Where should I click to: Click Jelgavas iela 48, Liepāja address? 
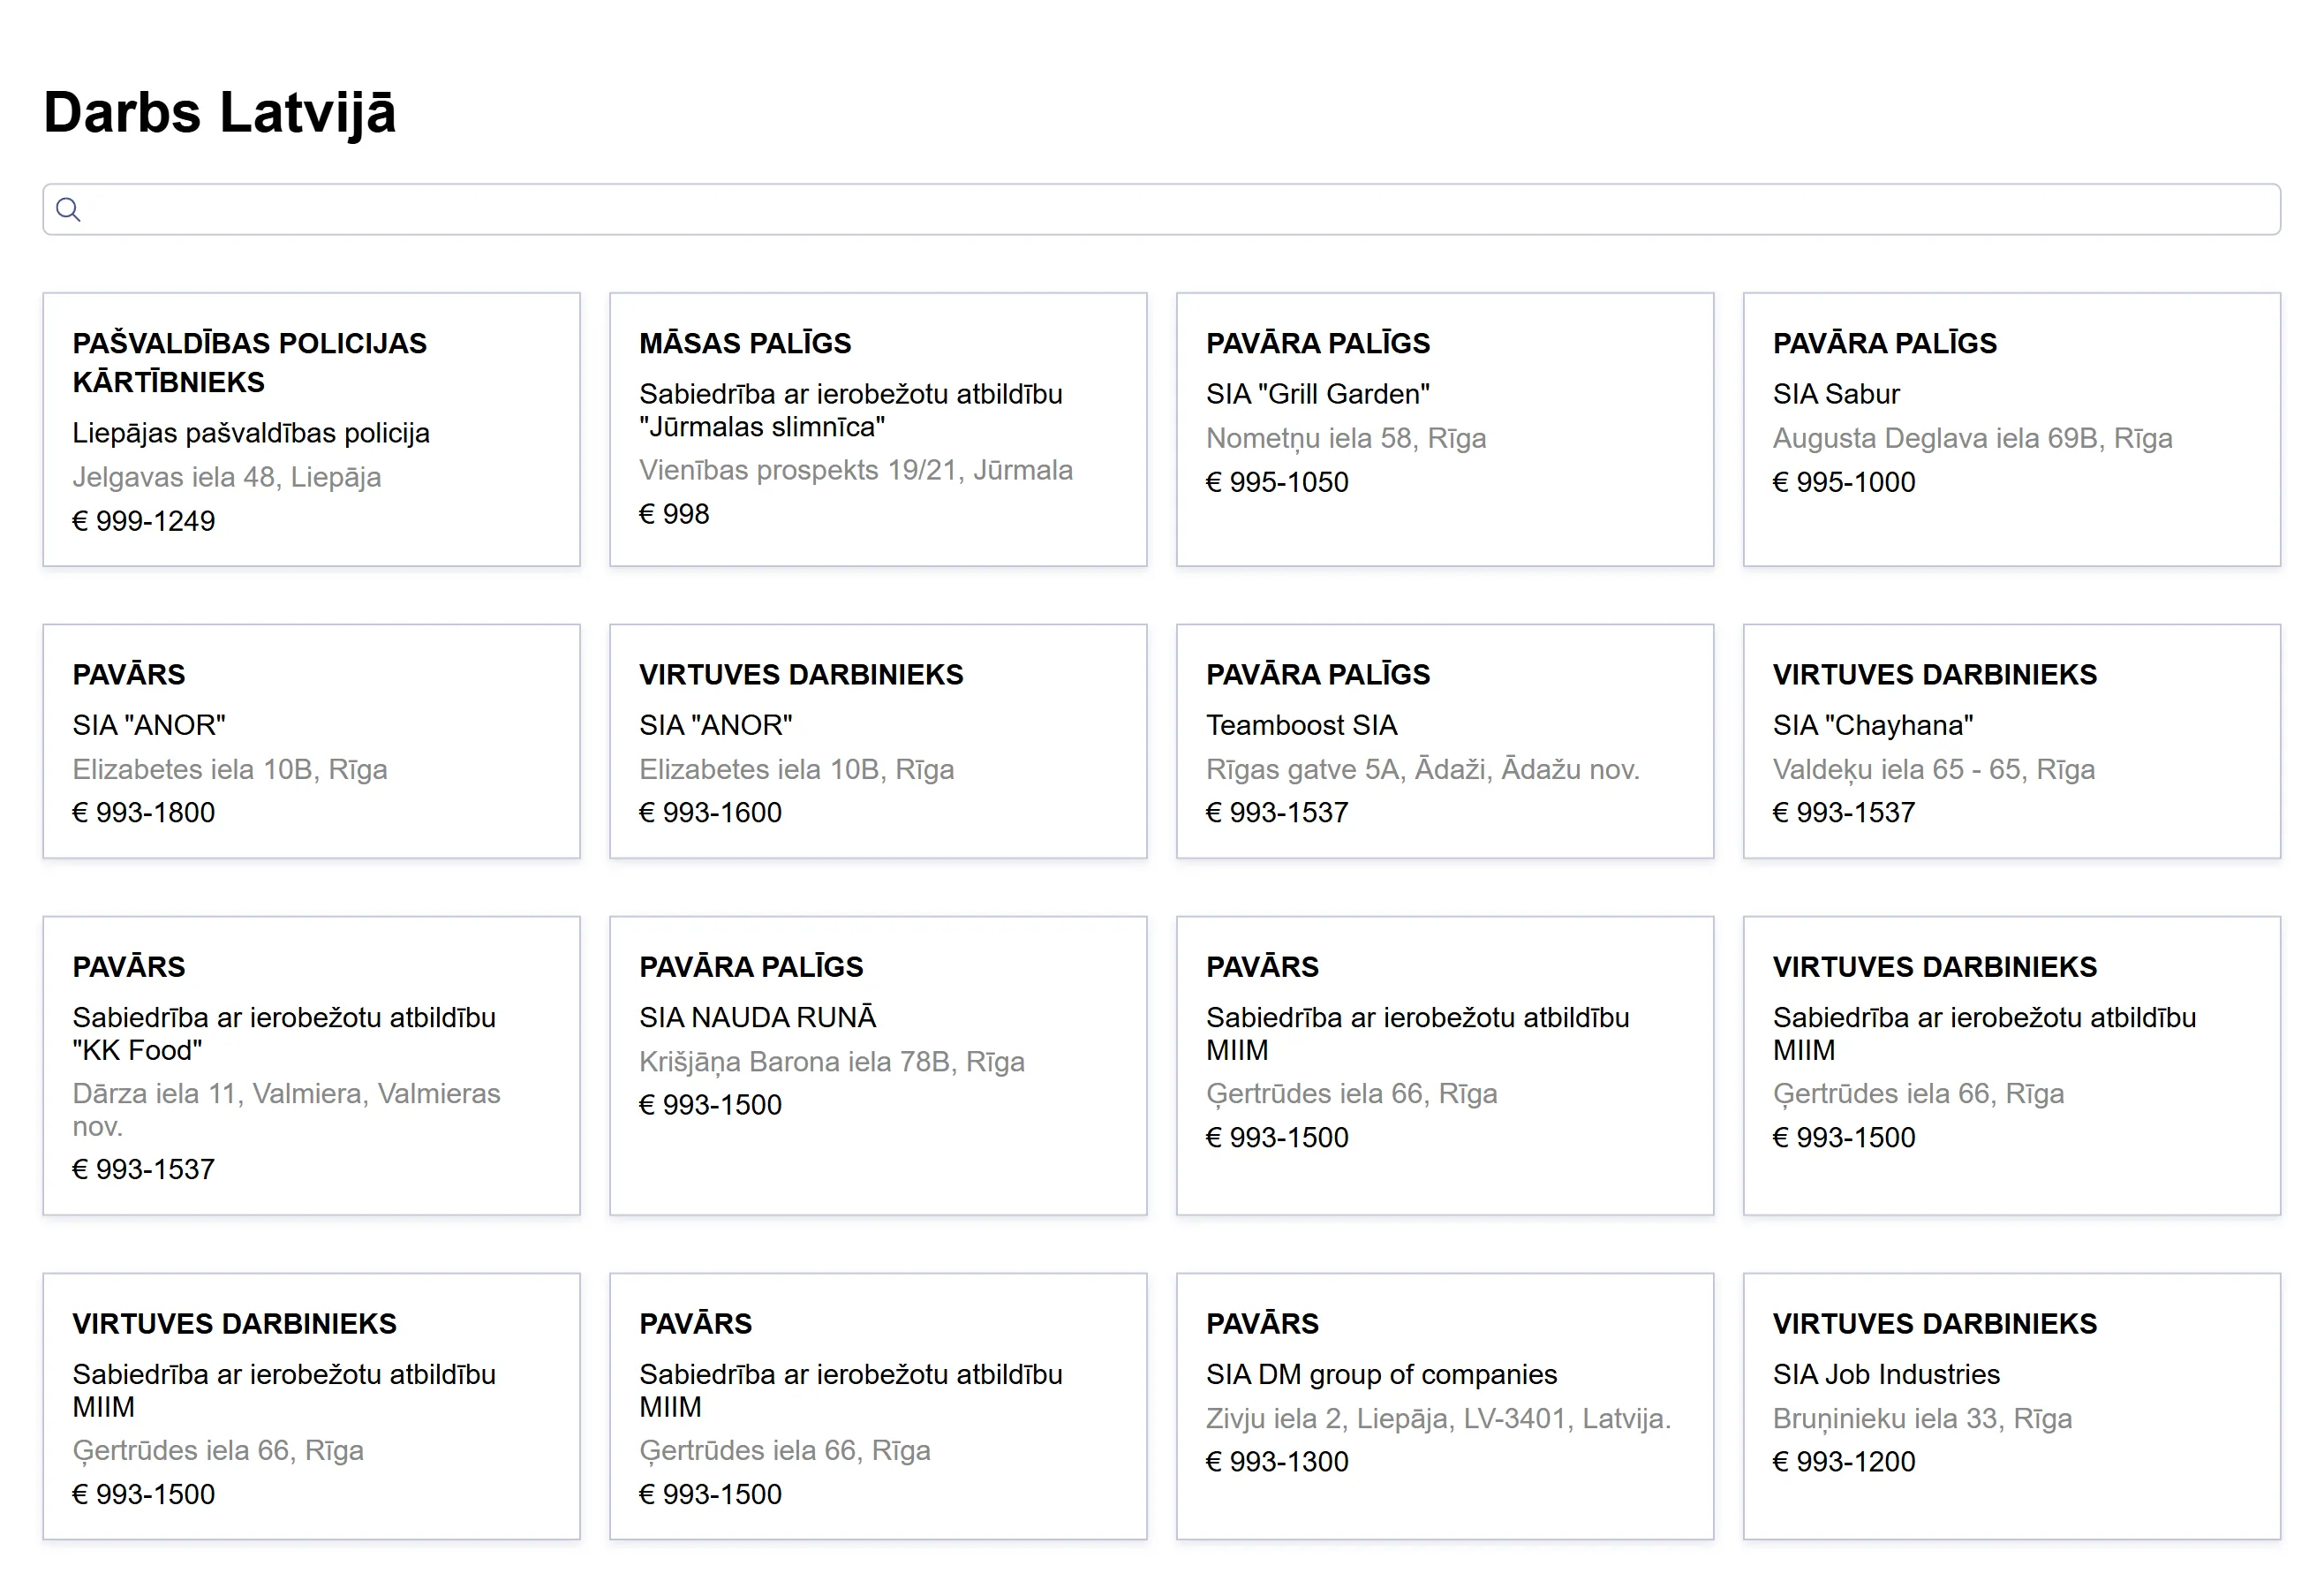(x=226, y=477)
